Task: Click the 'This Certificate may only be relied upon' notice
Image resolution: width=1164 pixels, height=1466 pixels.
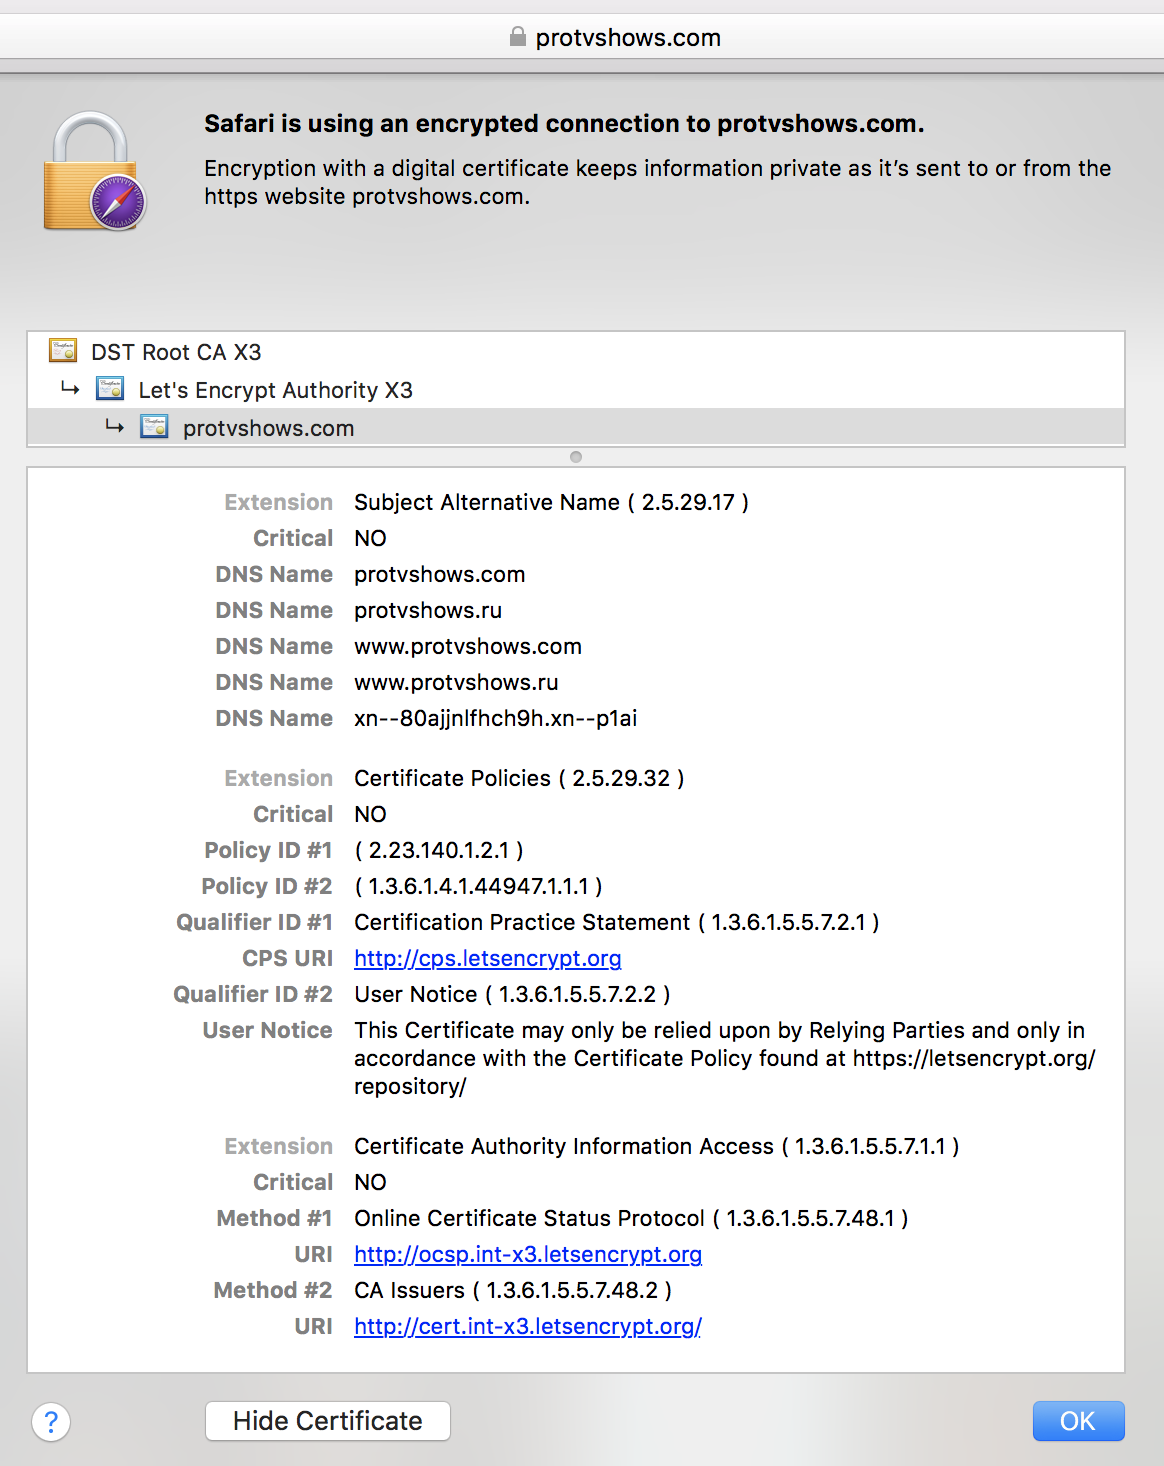Action: pos(724,1058)
